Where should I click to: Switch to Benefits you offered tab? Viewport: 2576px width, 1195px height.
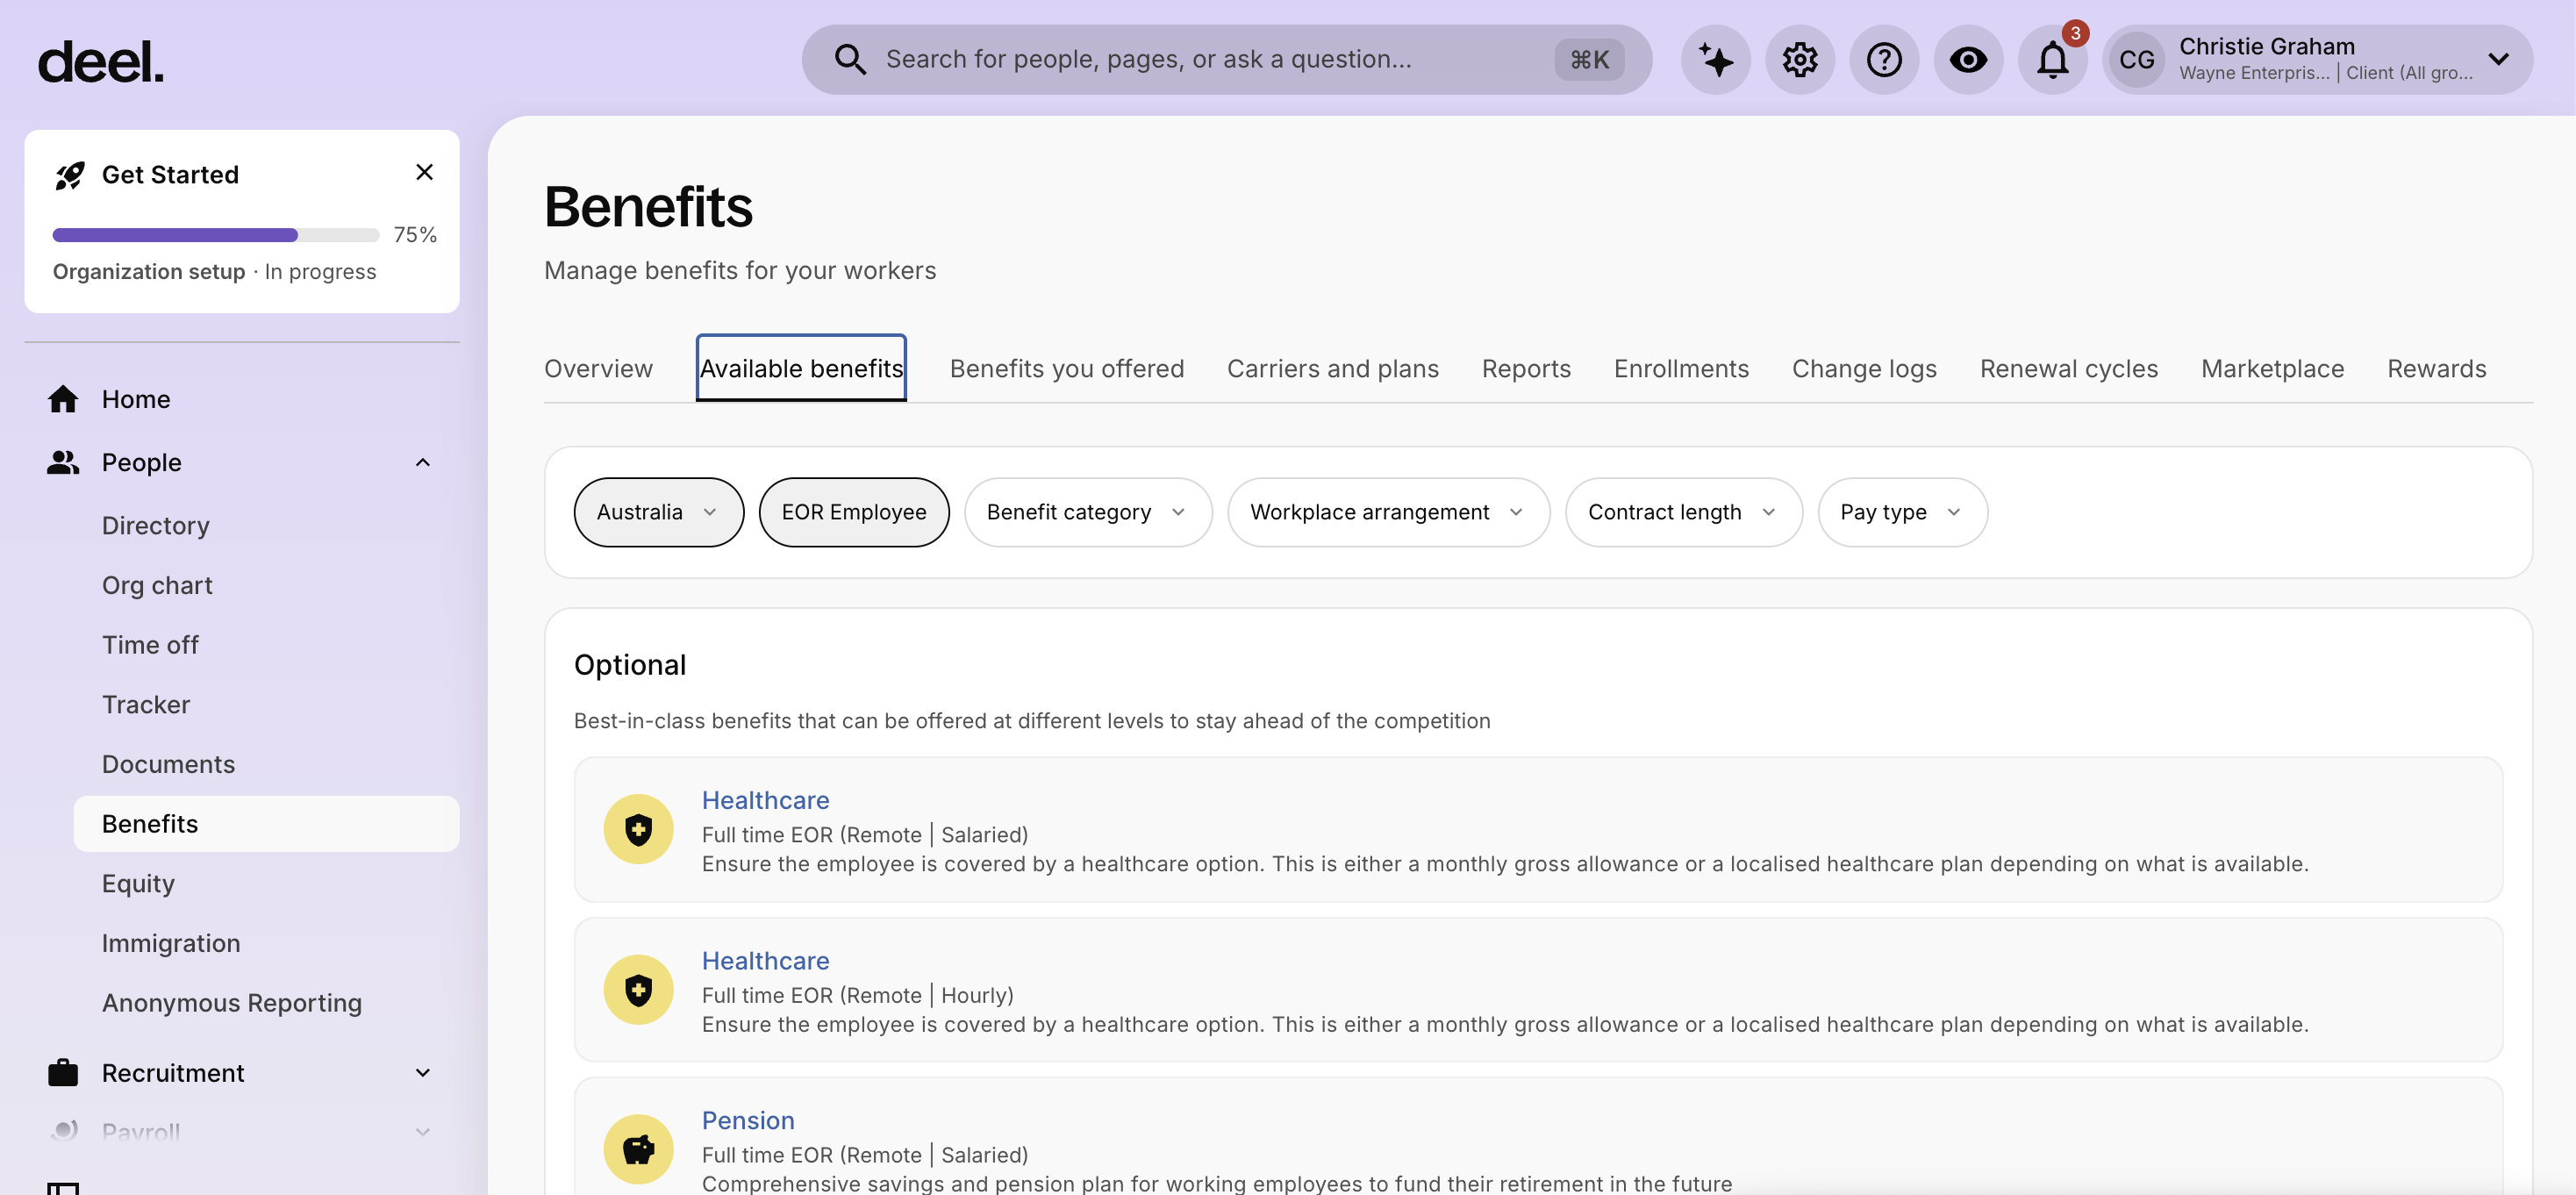(1066, 368)
